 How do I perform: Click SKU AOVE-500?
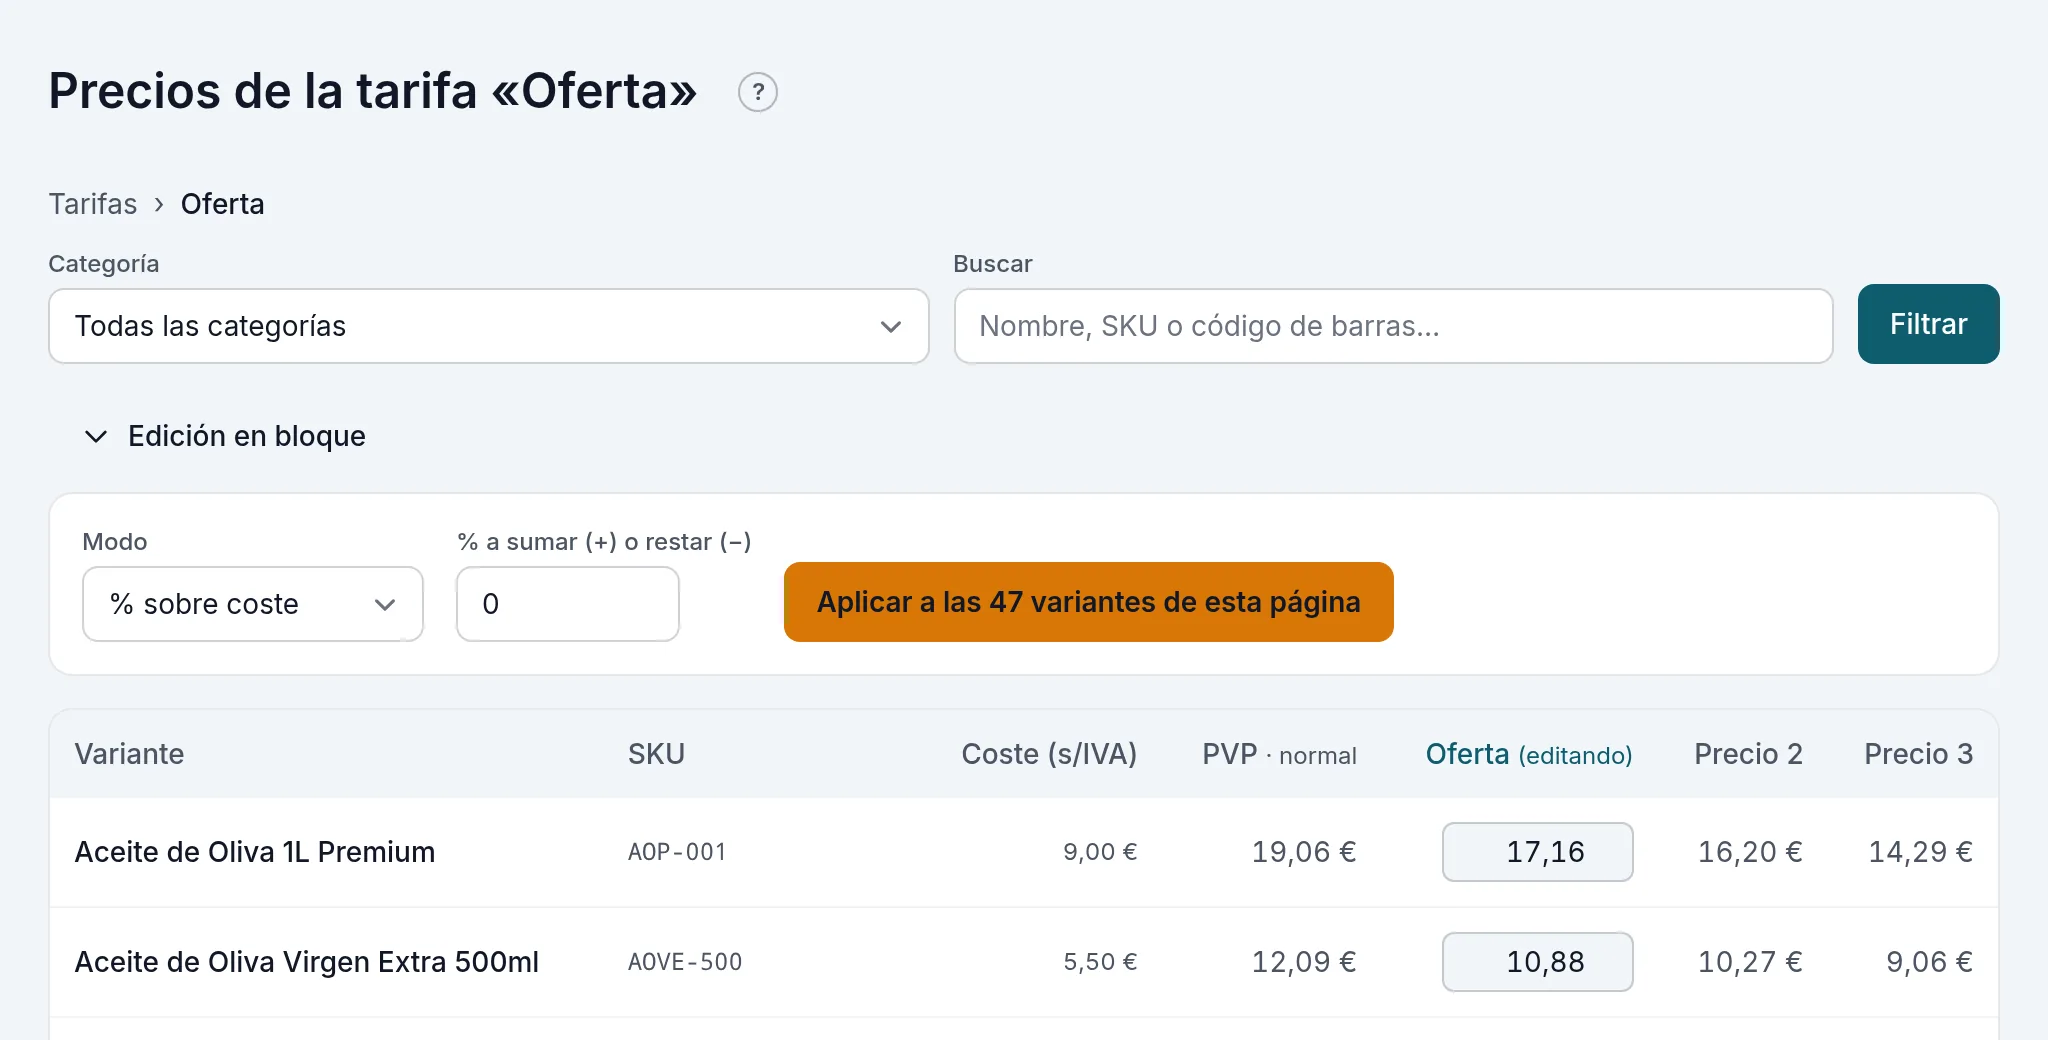(685, 962)
